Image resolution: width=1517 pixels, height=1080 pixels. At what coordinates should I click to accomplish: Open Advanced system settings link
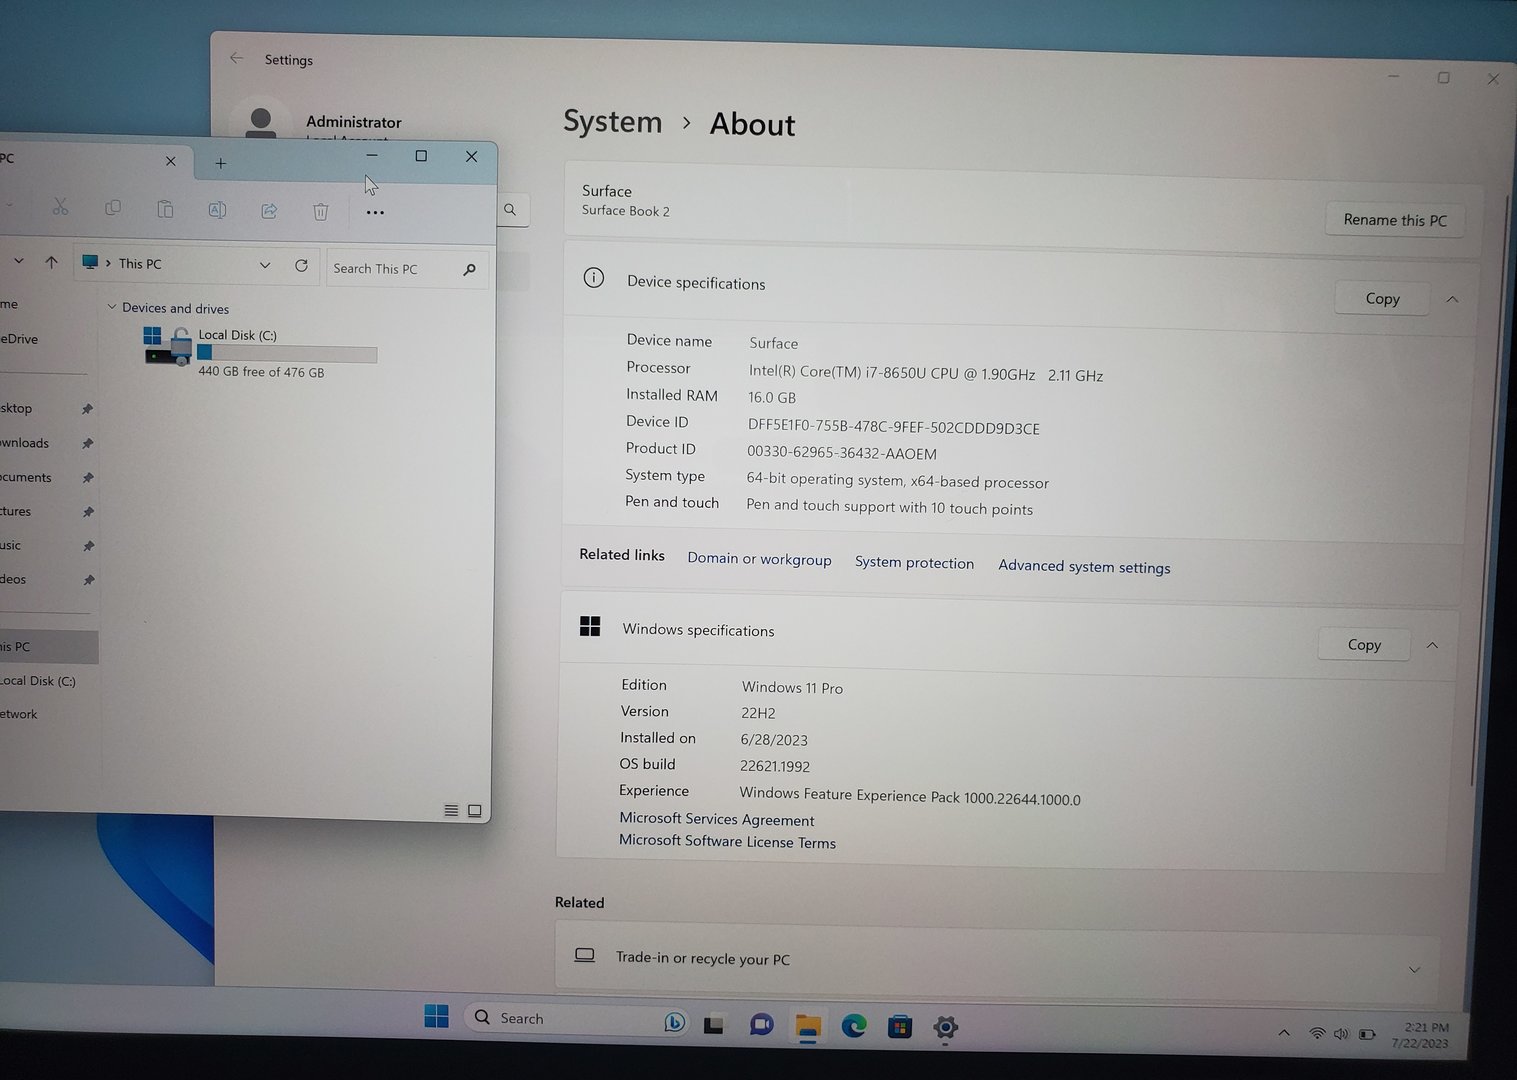coord(1084,567)
